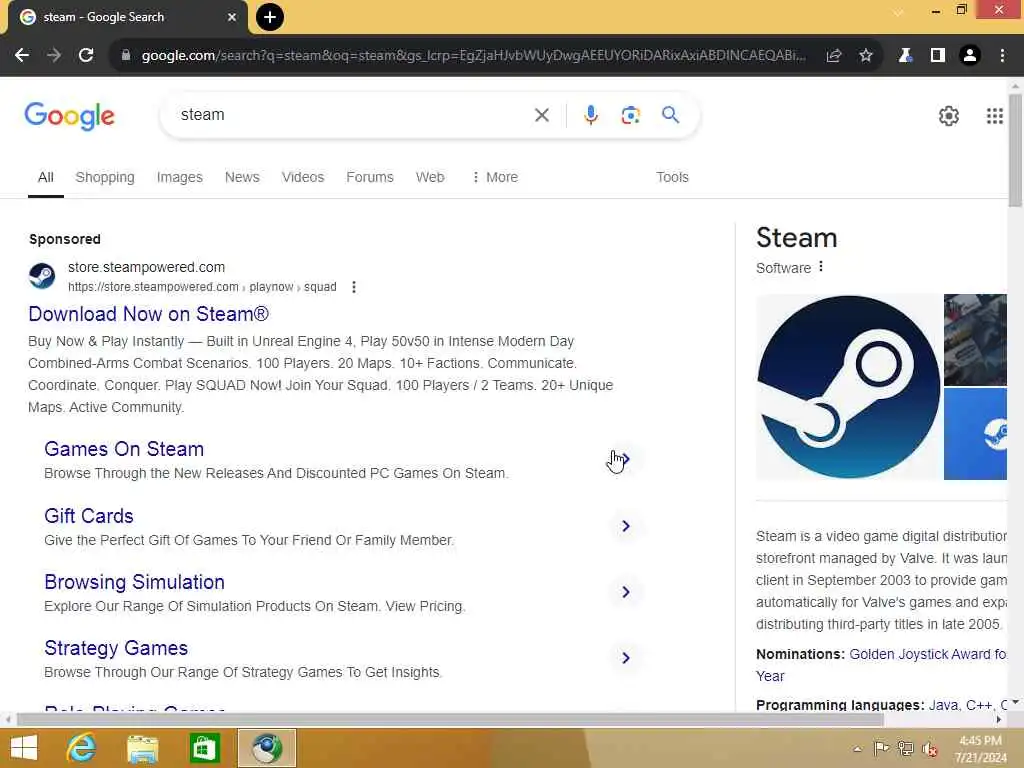Start a voice search with microphone
1024x768 pixels.
click(590, 116)
